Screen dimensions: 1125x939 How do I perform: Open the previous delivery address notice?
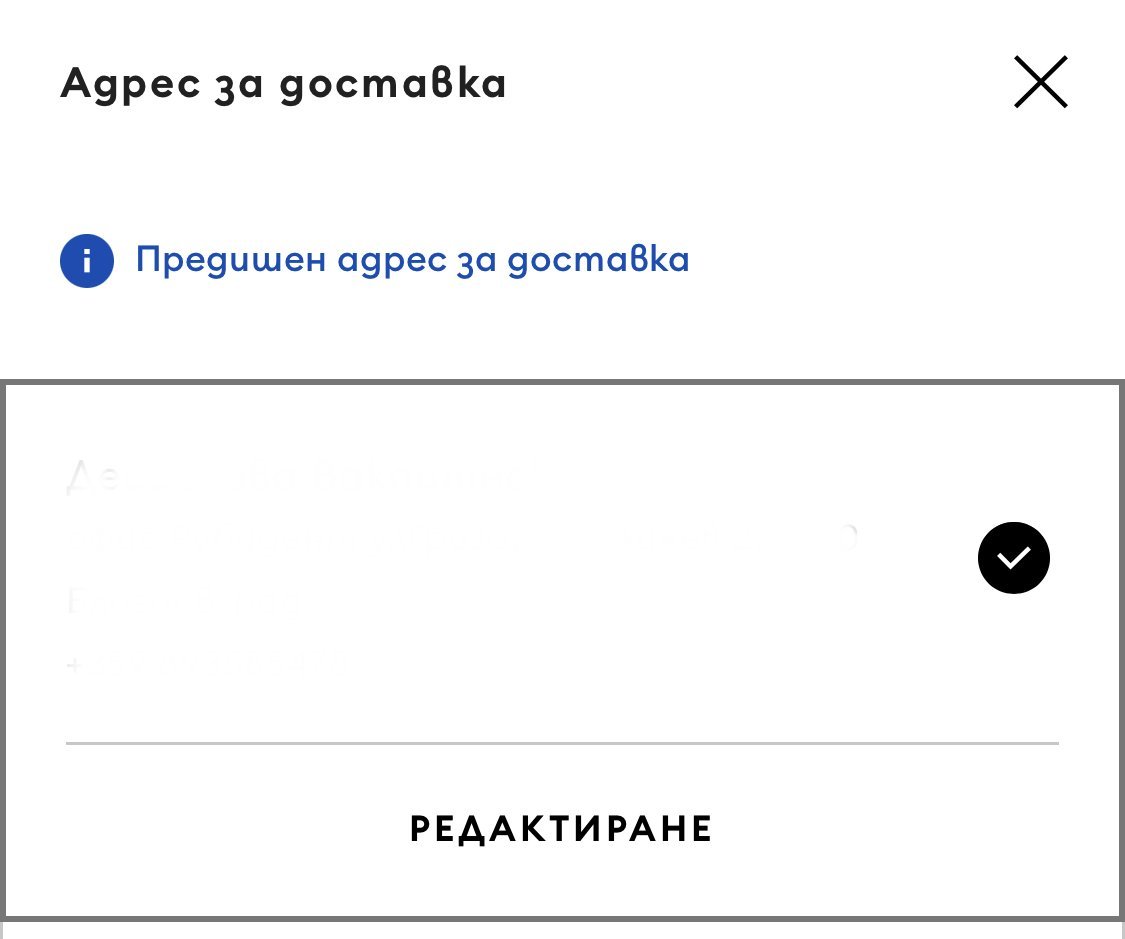pyautogui.click(x=412, y=260)
